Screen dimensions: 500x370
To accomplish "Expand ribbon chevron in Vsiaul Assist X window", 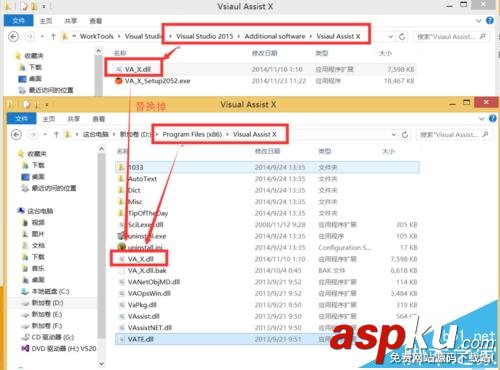I will (x=479, y=21).
